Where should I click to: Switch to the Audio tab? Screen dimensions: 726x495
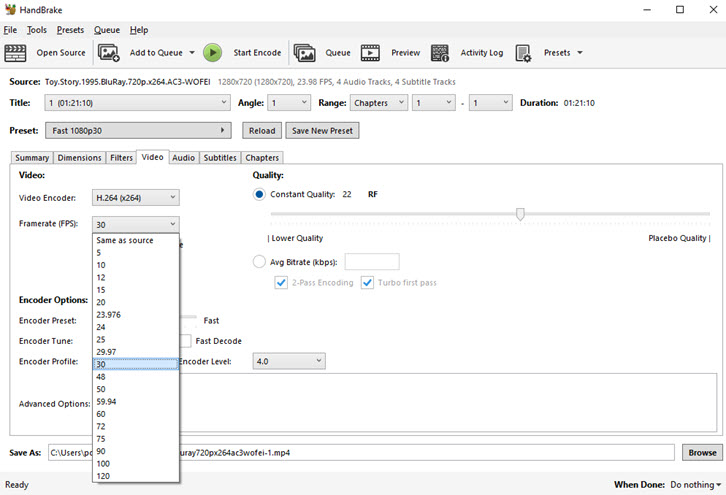pyautogui.click(x=183, y=158)
